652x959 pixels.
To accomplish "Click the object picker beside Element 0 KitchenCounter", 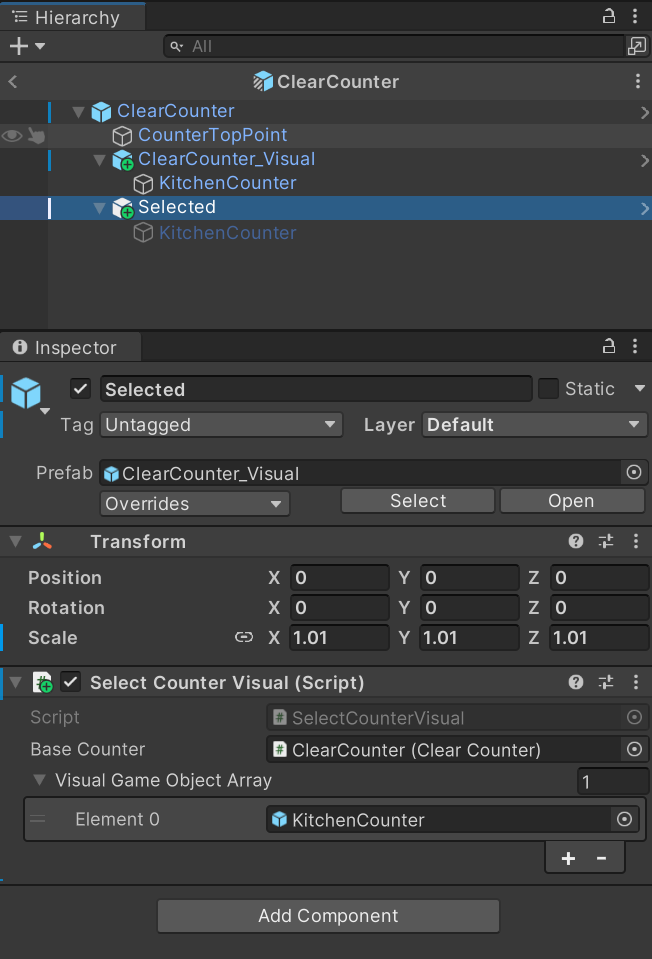I will [624, 819].
